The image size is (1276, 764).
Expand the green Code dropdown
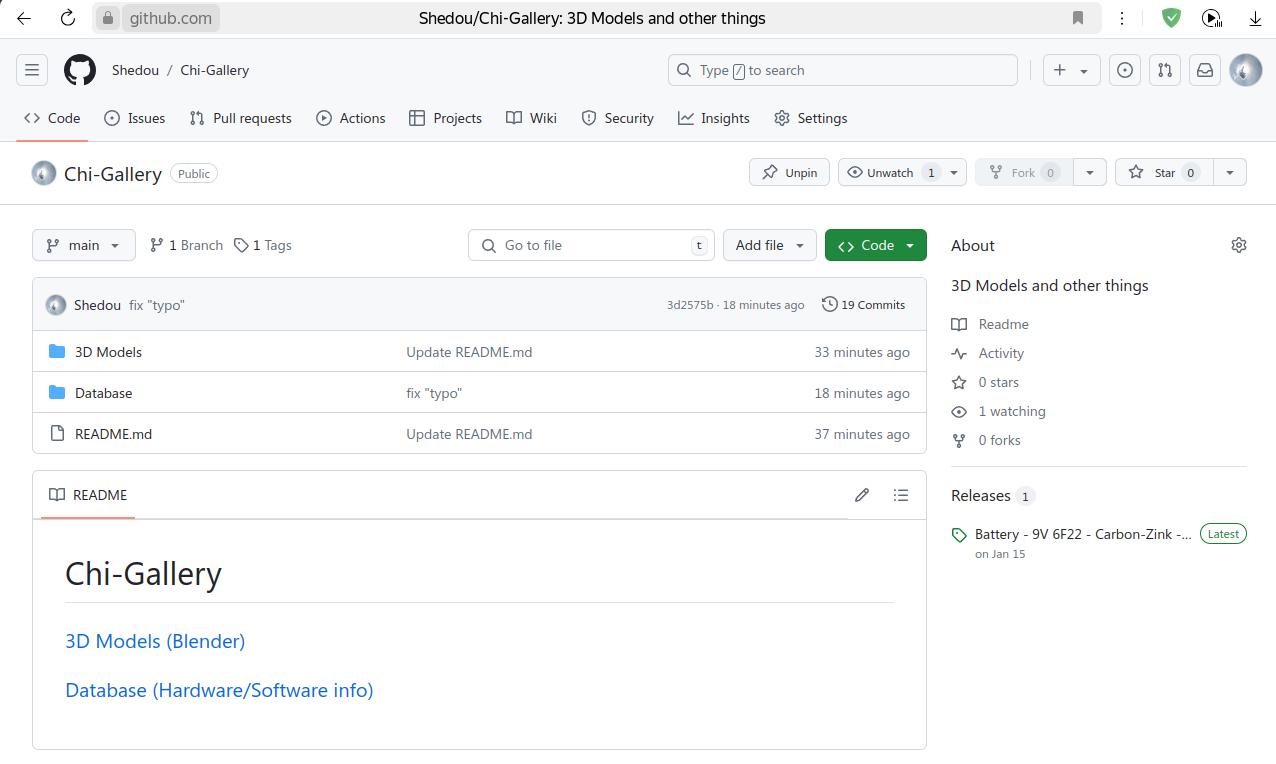point(876,245)
